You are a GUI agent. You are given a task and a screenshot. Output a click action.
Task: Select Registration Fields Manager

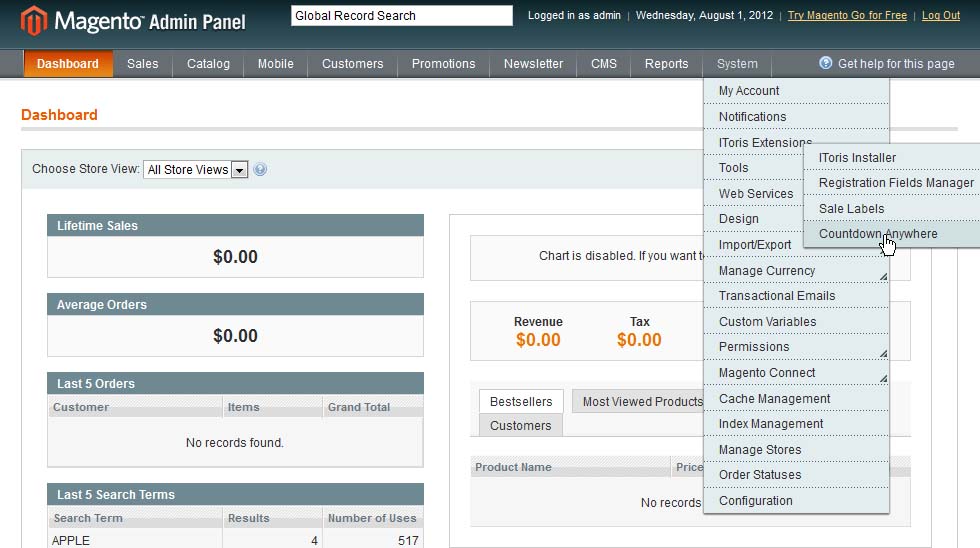[895, 183]
